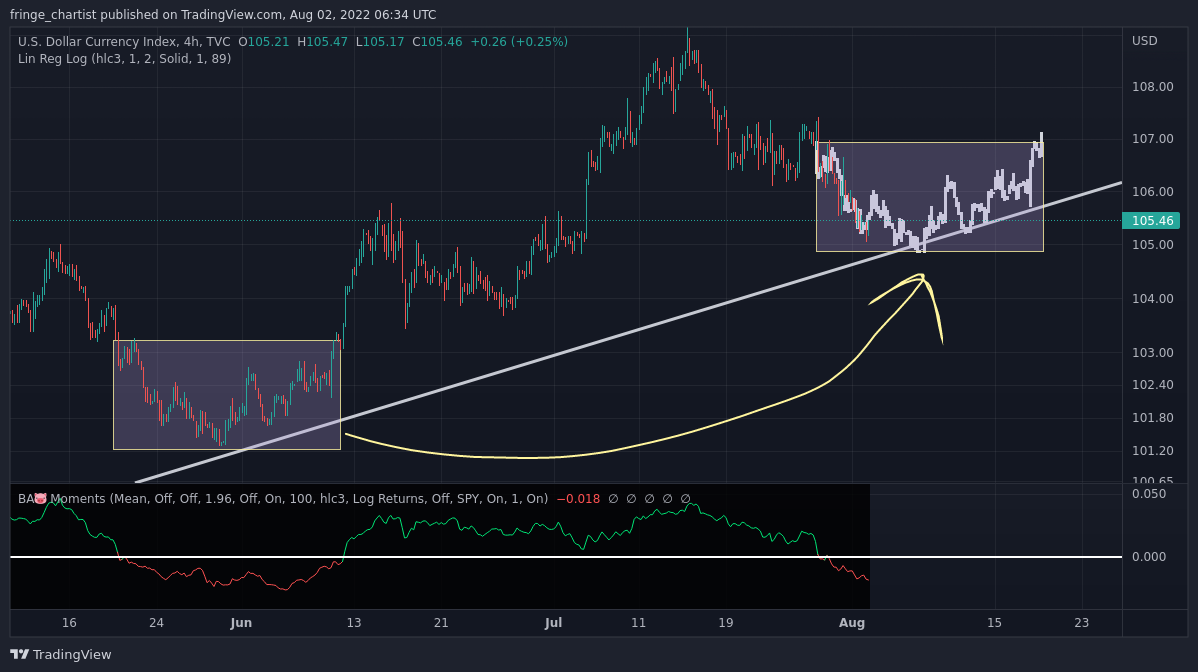Click the '15' date label on time axis
The height and width of the screenshot is (672, 1198).
994,622
